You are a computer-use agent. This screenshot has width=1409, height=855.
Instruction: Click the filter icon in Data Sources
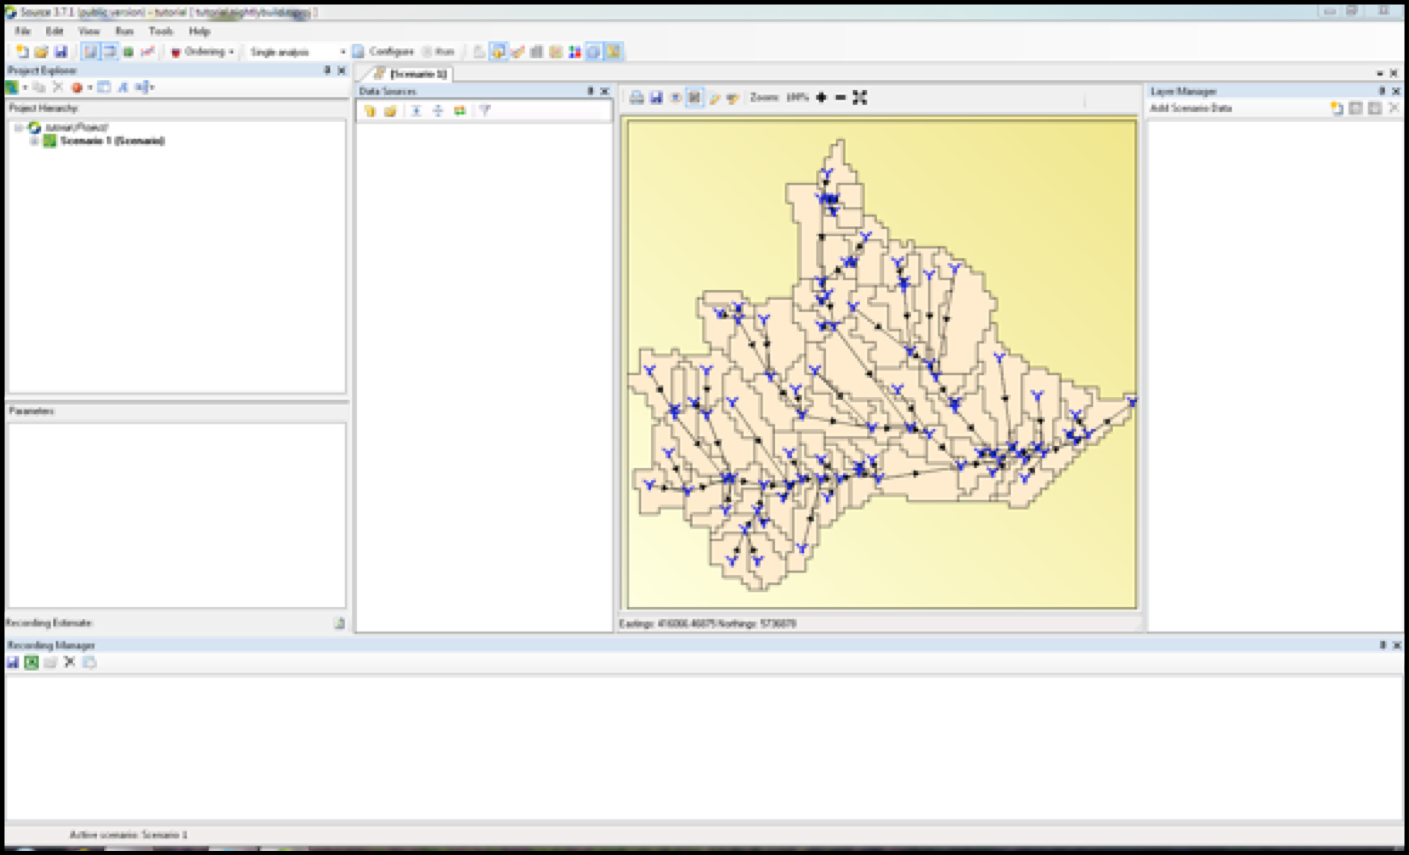coord(485,111)
